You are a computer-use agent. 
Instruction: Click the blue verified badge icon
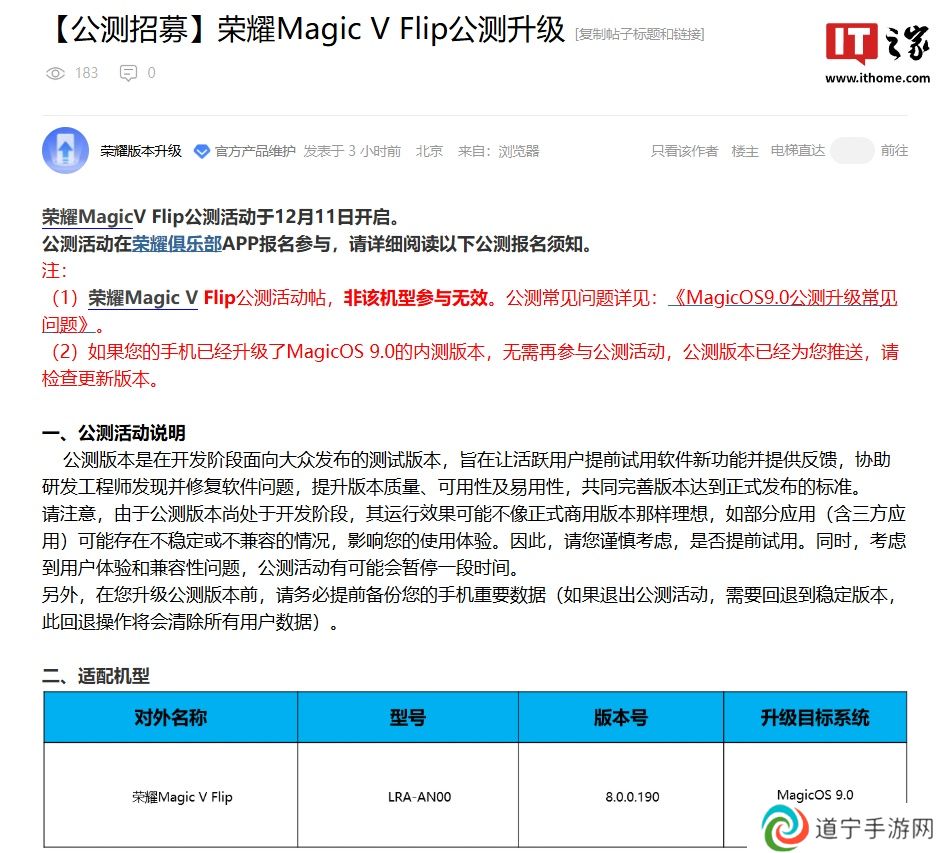click(x=201, y=151)
